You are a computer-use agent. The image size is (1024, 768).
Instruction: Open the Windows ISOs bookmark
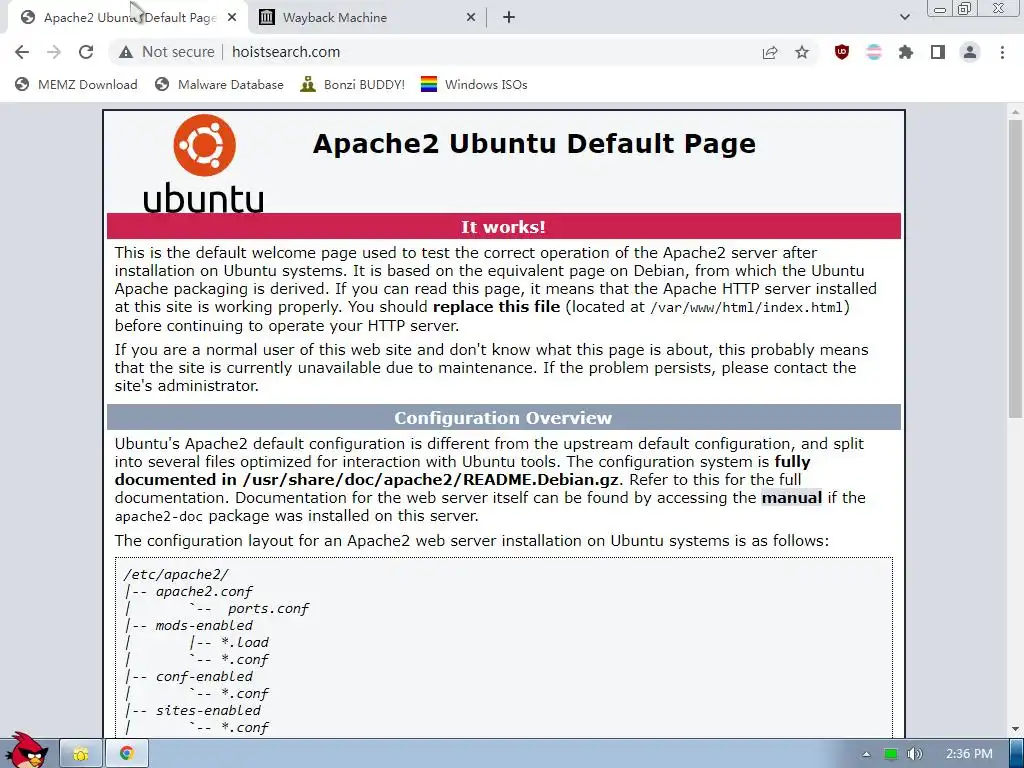(x=474, y=84)
